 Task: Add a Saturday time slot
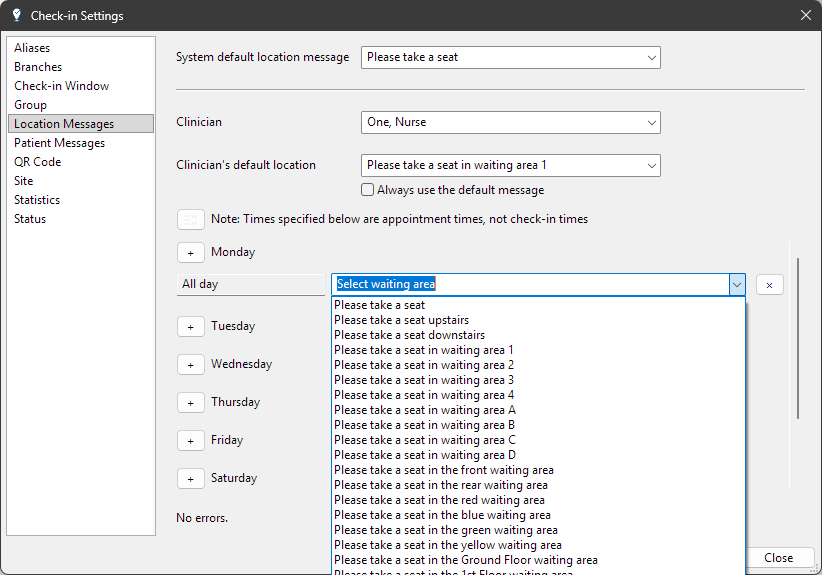(x=190, y=478)
